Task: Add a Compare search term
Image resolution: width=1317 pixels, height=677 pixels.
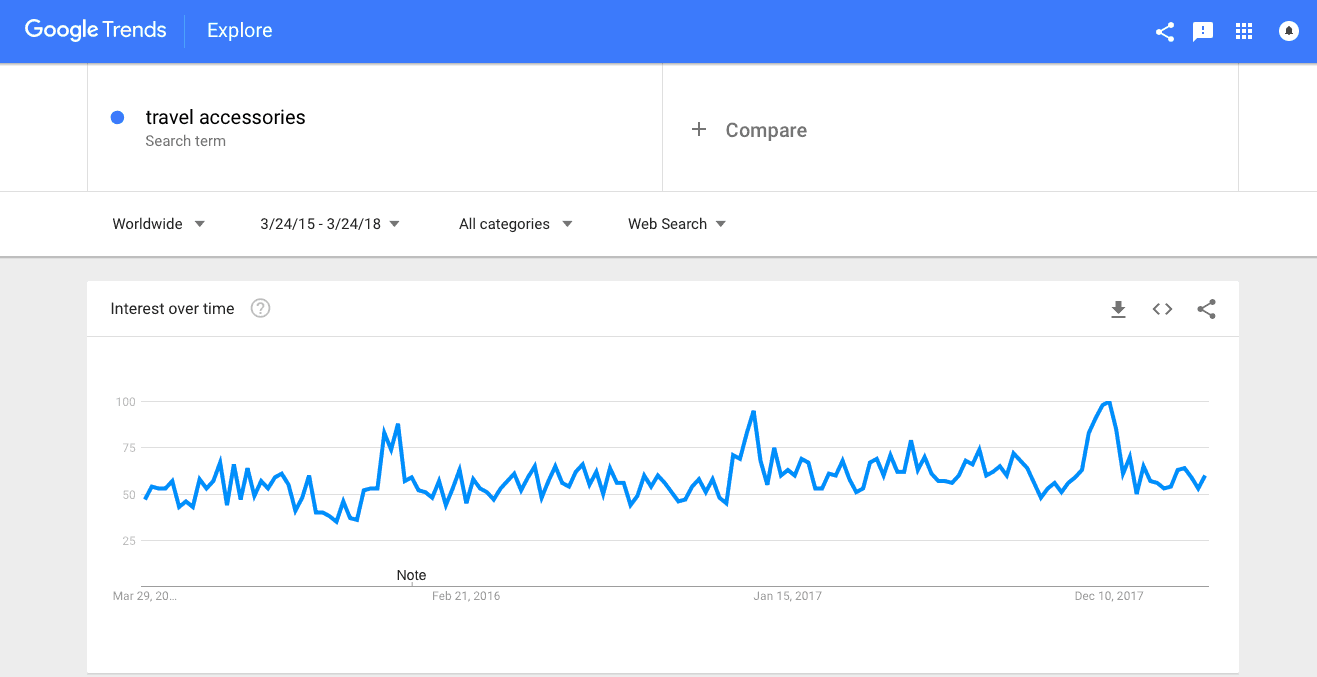Action: pyautogui.click(x=950, y=128)
